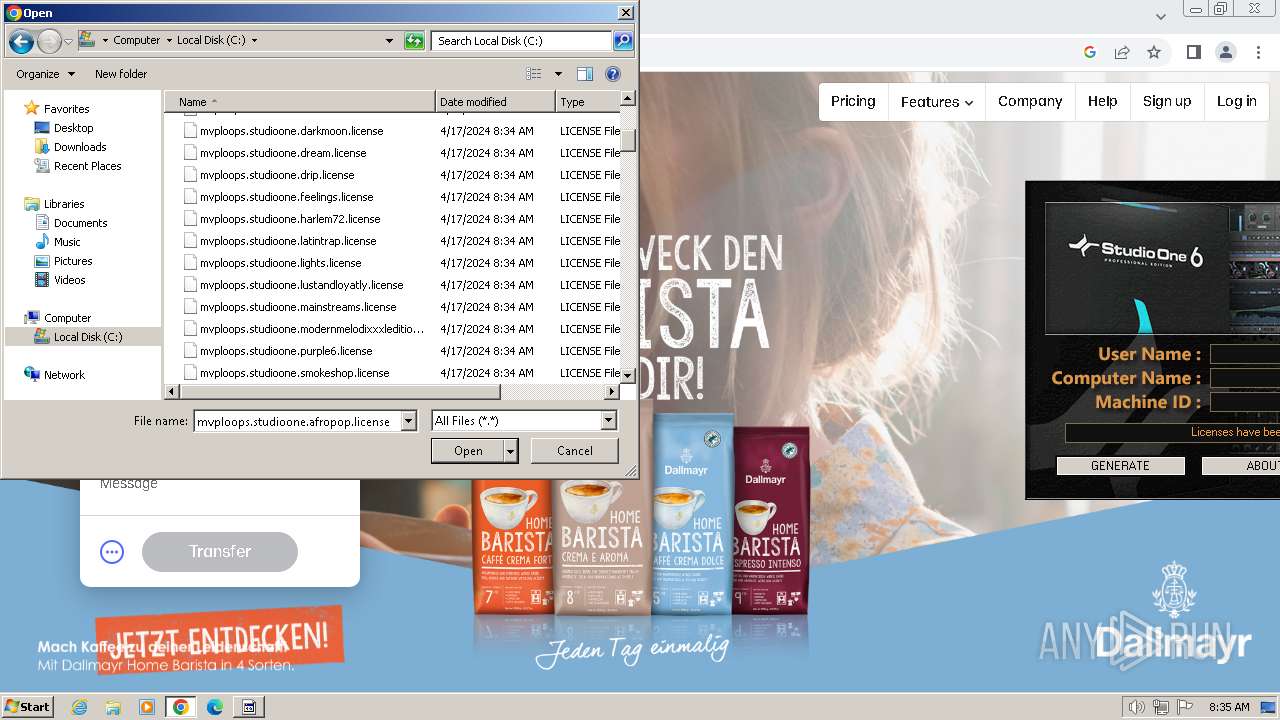Open the File name combo dropdown
Viewport: 1280px width, 720px height.
point(408,421)
